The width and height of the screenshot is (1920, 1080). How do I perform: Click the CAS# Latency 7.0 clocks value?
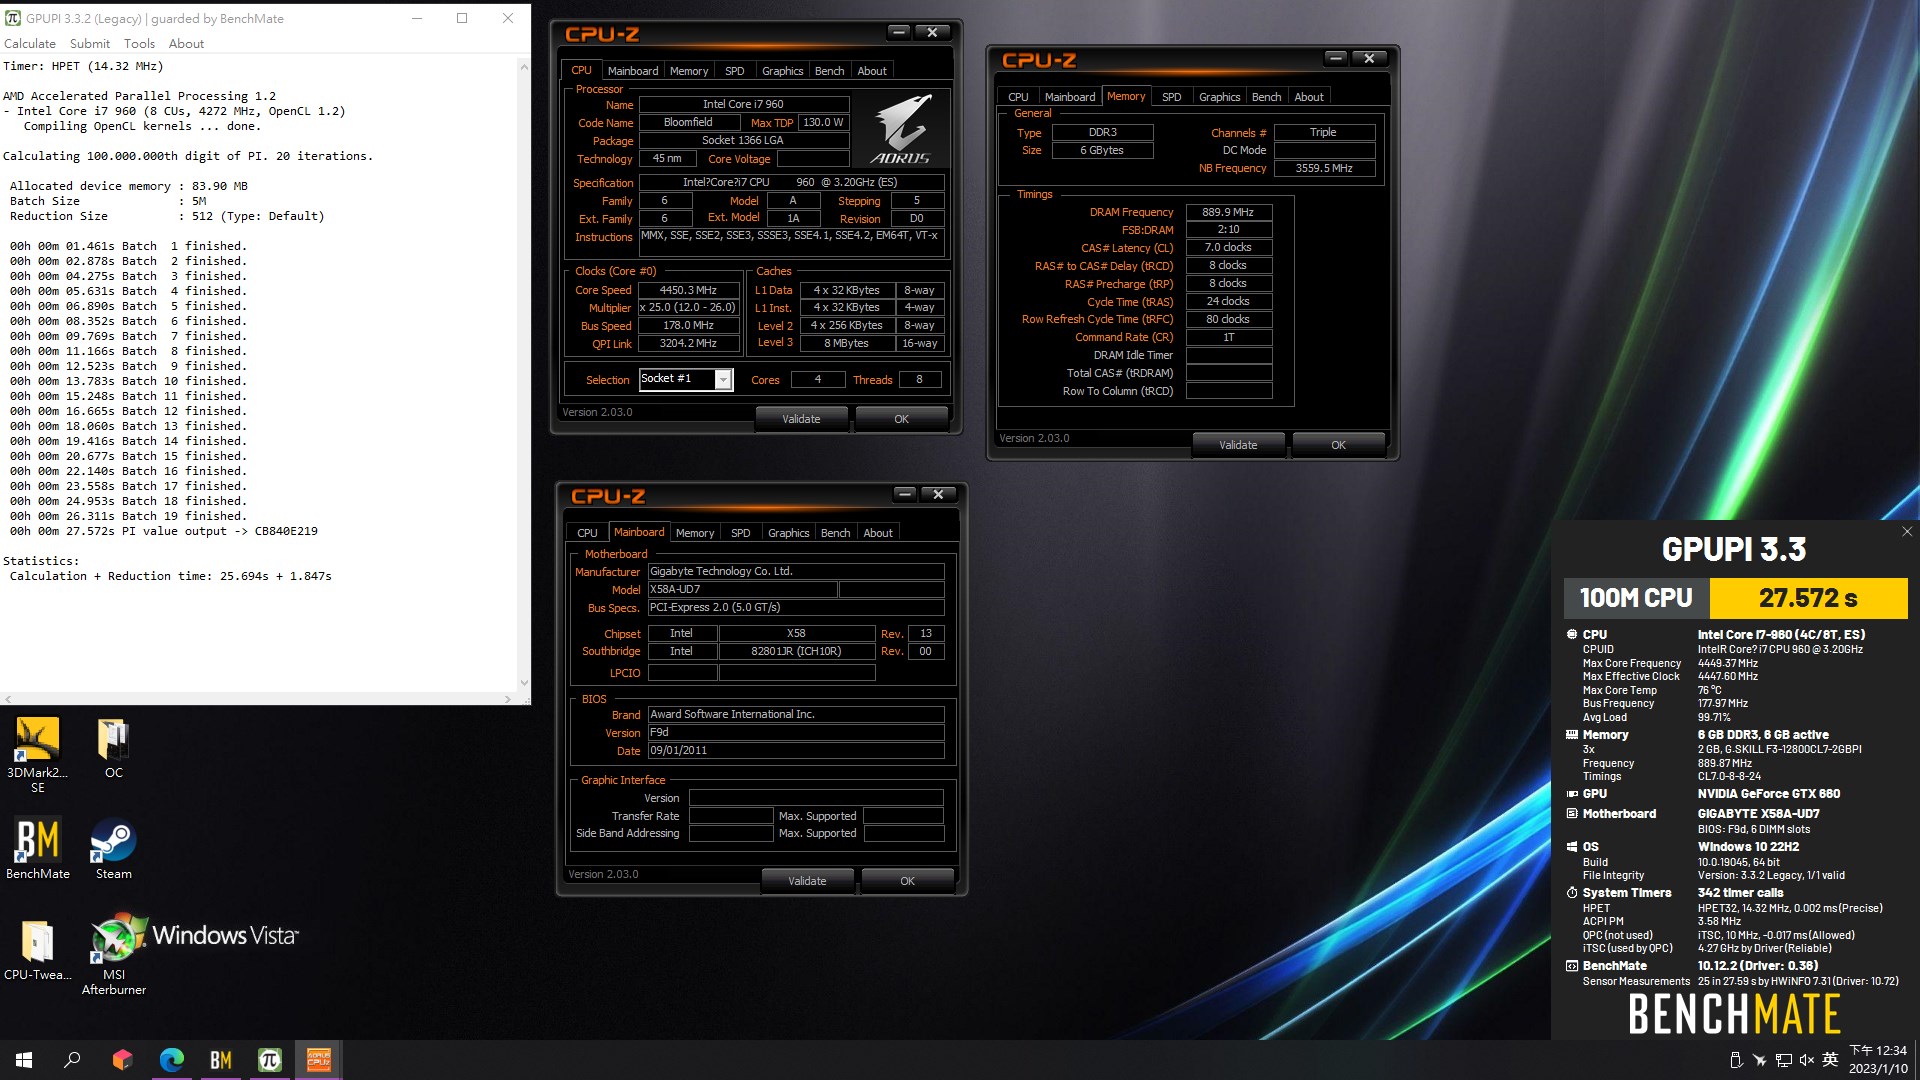(x=1228, y=248)
